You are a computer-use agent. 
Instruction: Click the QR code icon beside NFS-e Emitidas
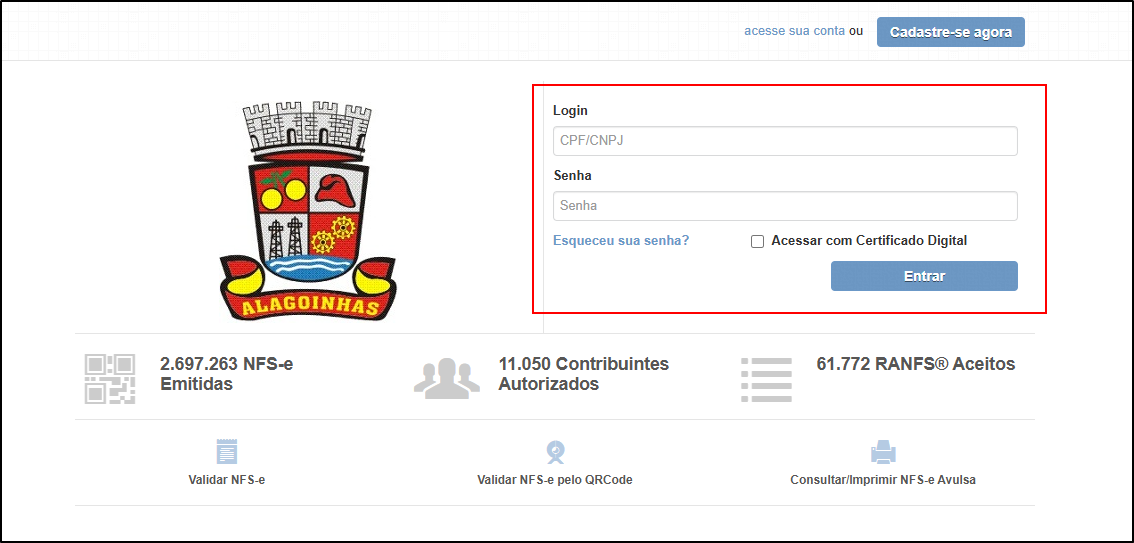[x=110, y=378]
